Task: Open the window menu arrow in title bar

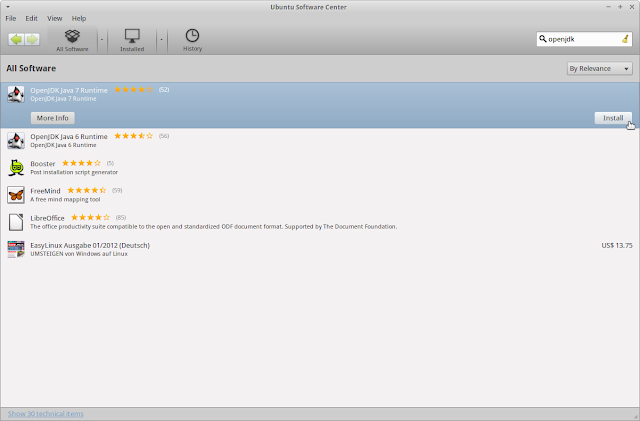Action: tap(8, 7)
